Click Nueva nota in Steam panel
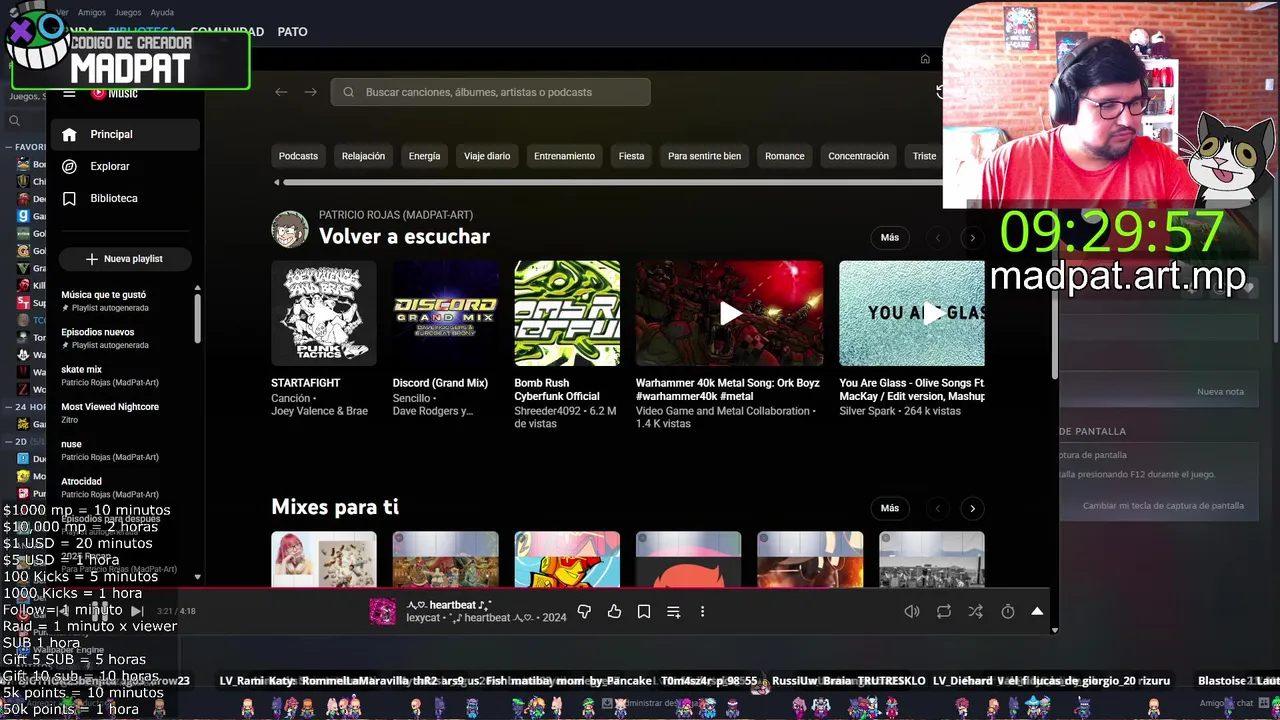The width and height of the screenshot is (1280, 720). click(x=1220, y=392)
